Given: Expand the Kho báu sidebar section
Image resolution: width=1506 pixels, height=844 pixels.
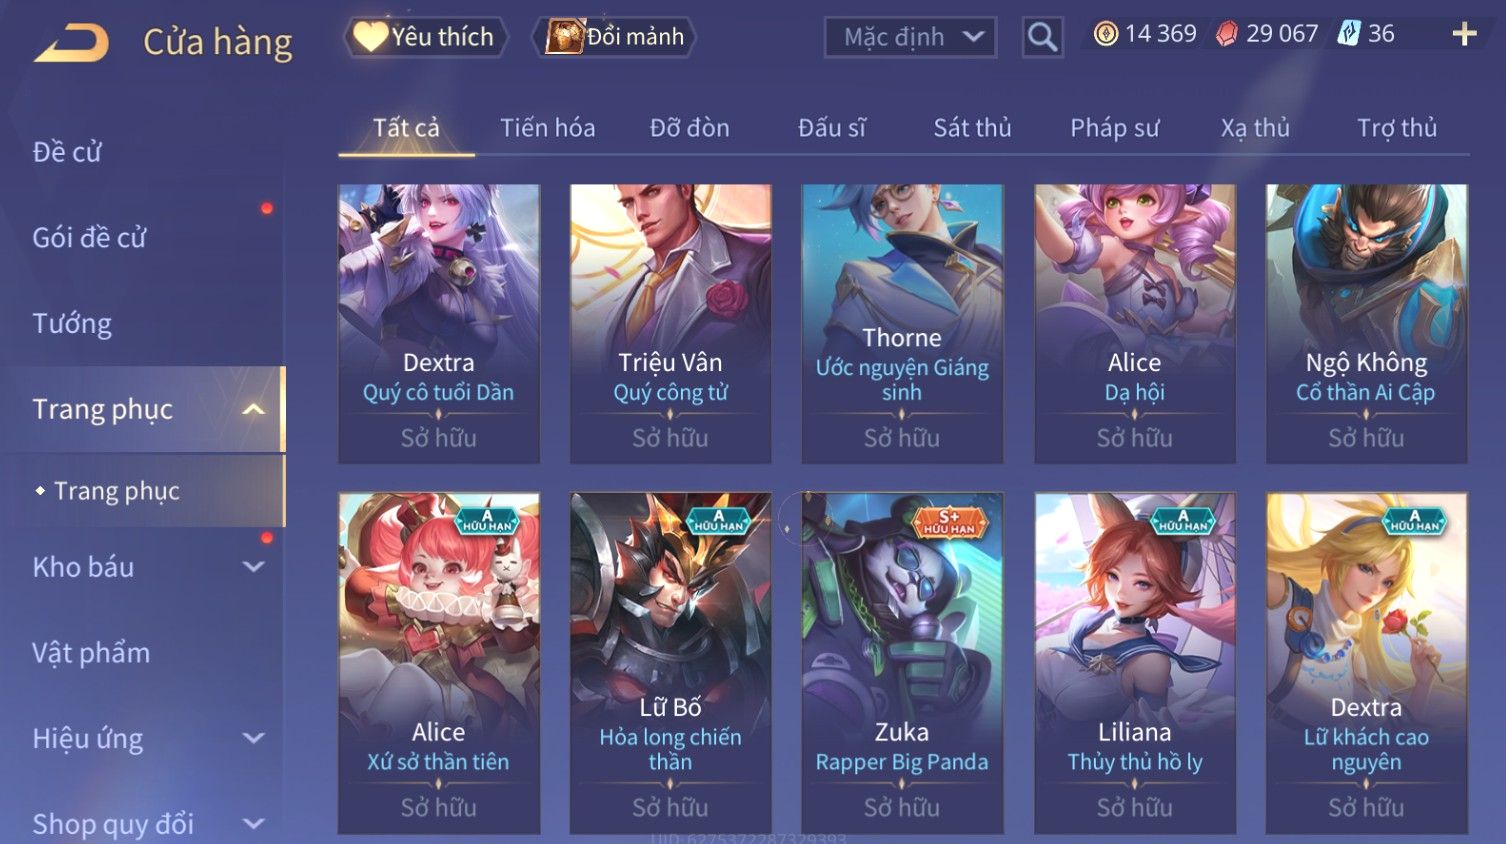Looking at the screenshot, I should click(254, 567).
